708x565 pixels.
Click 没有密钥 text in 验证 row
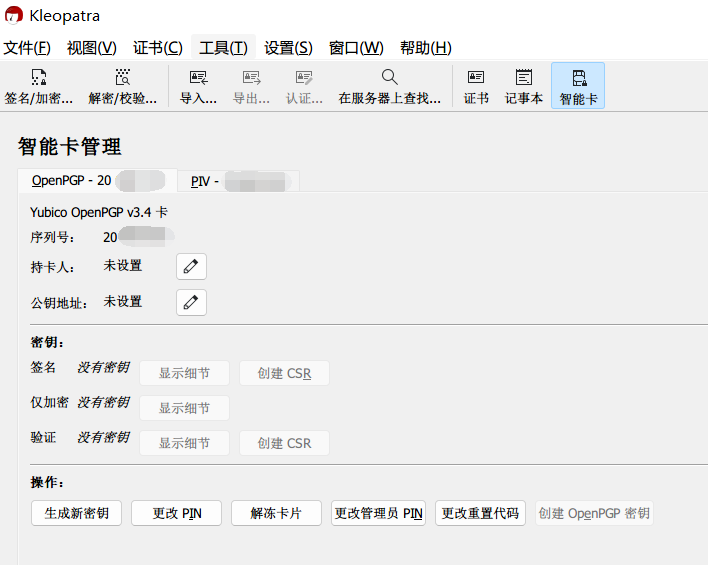click(103, 437)
